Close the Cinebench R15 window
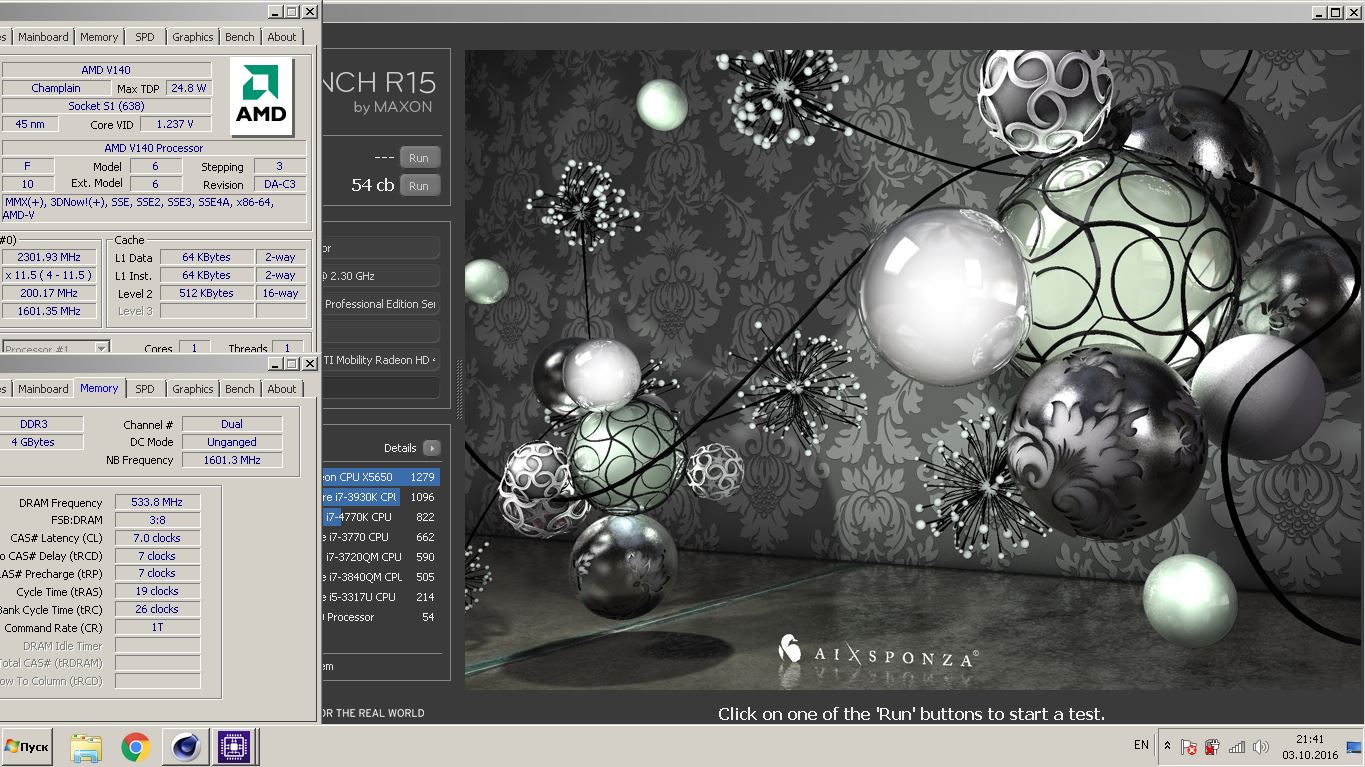Image resolution: width=1365 pixels, height=767 pixels. pyautogui.click(x=1354, y=12)
